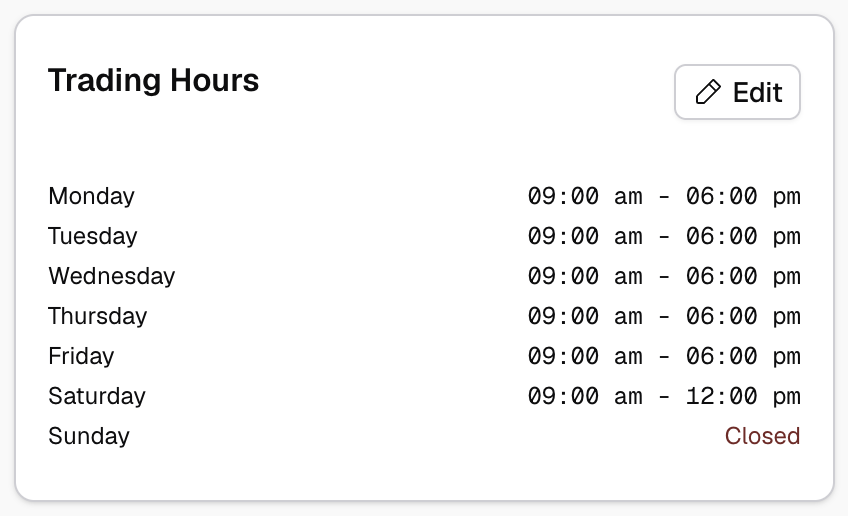
Task: Click the Wednesday day label
Action: pos(111,276)
